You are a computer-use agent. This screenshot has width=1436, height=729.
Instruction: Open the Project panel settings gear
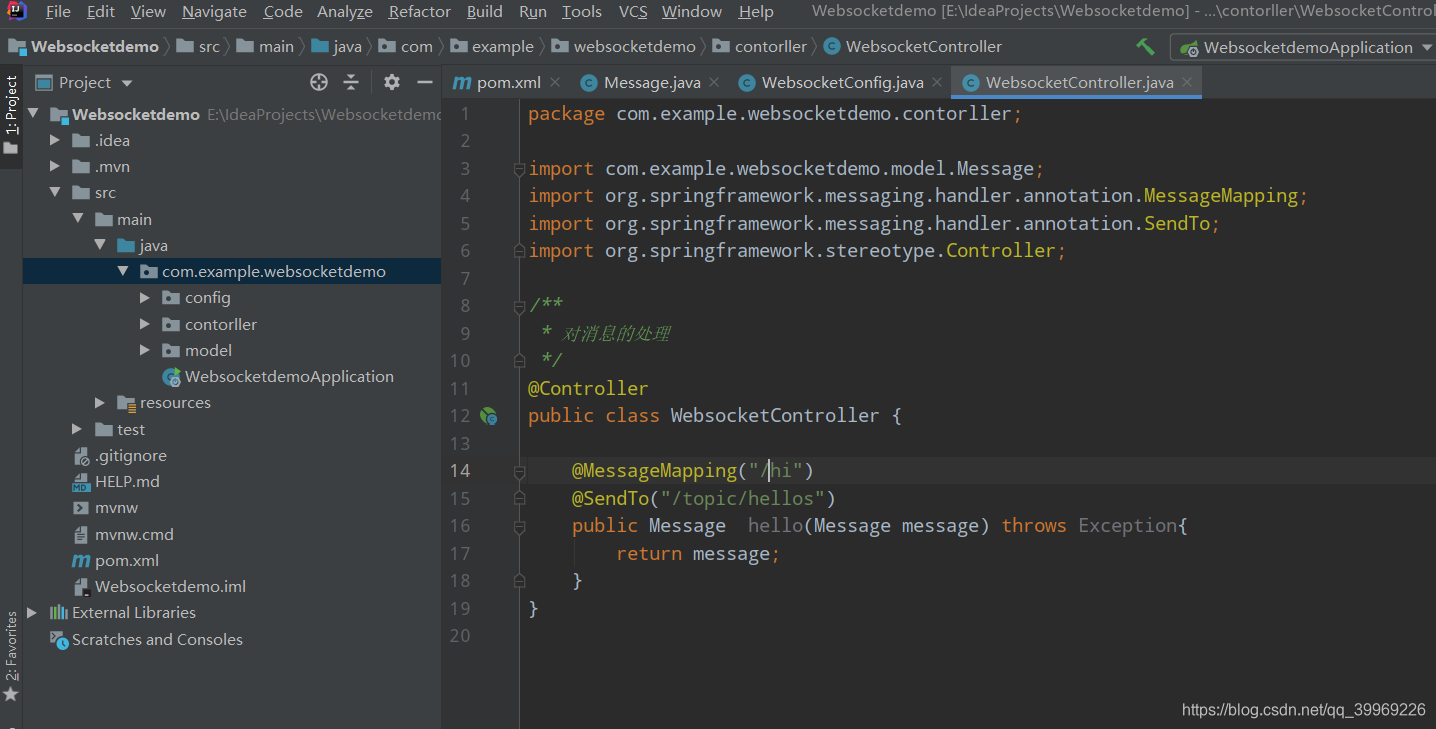(x=391, y=82)
